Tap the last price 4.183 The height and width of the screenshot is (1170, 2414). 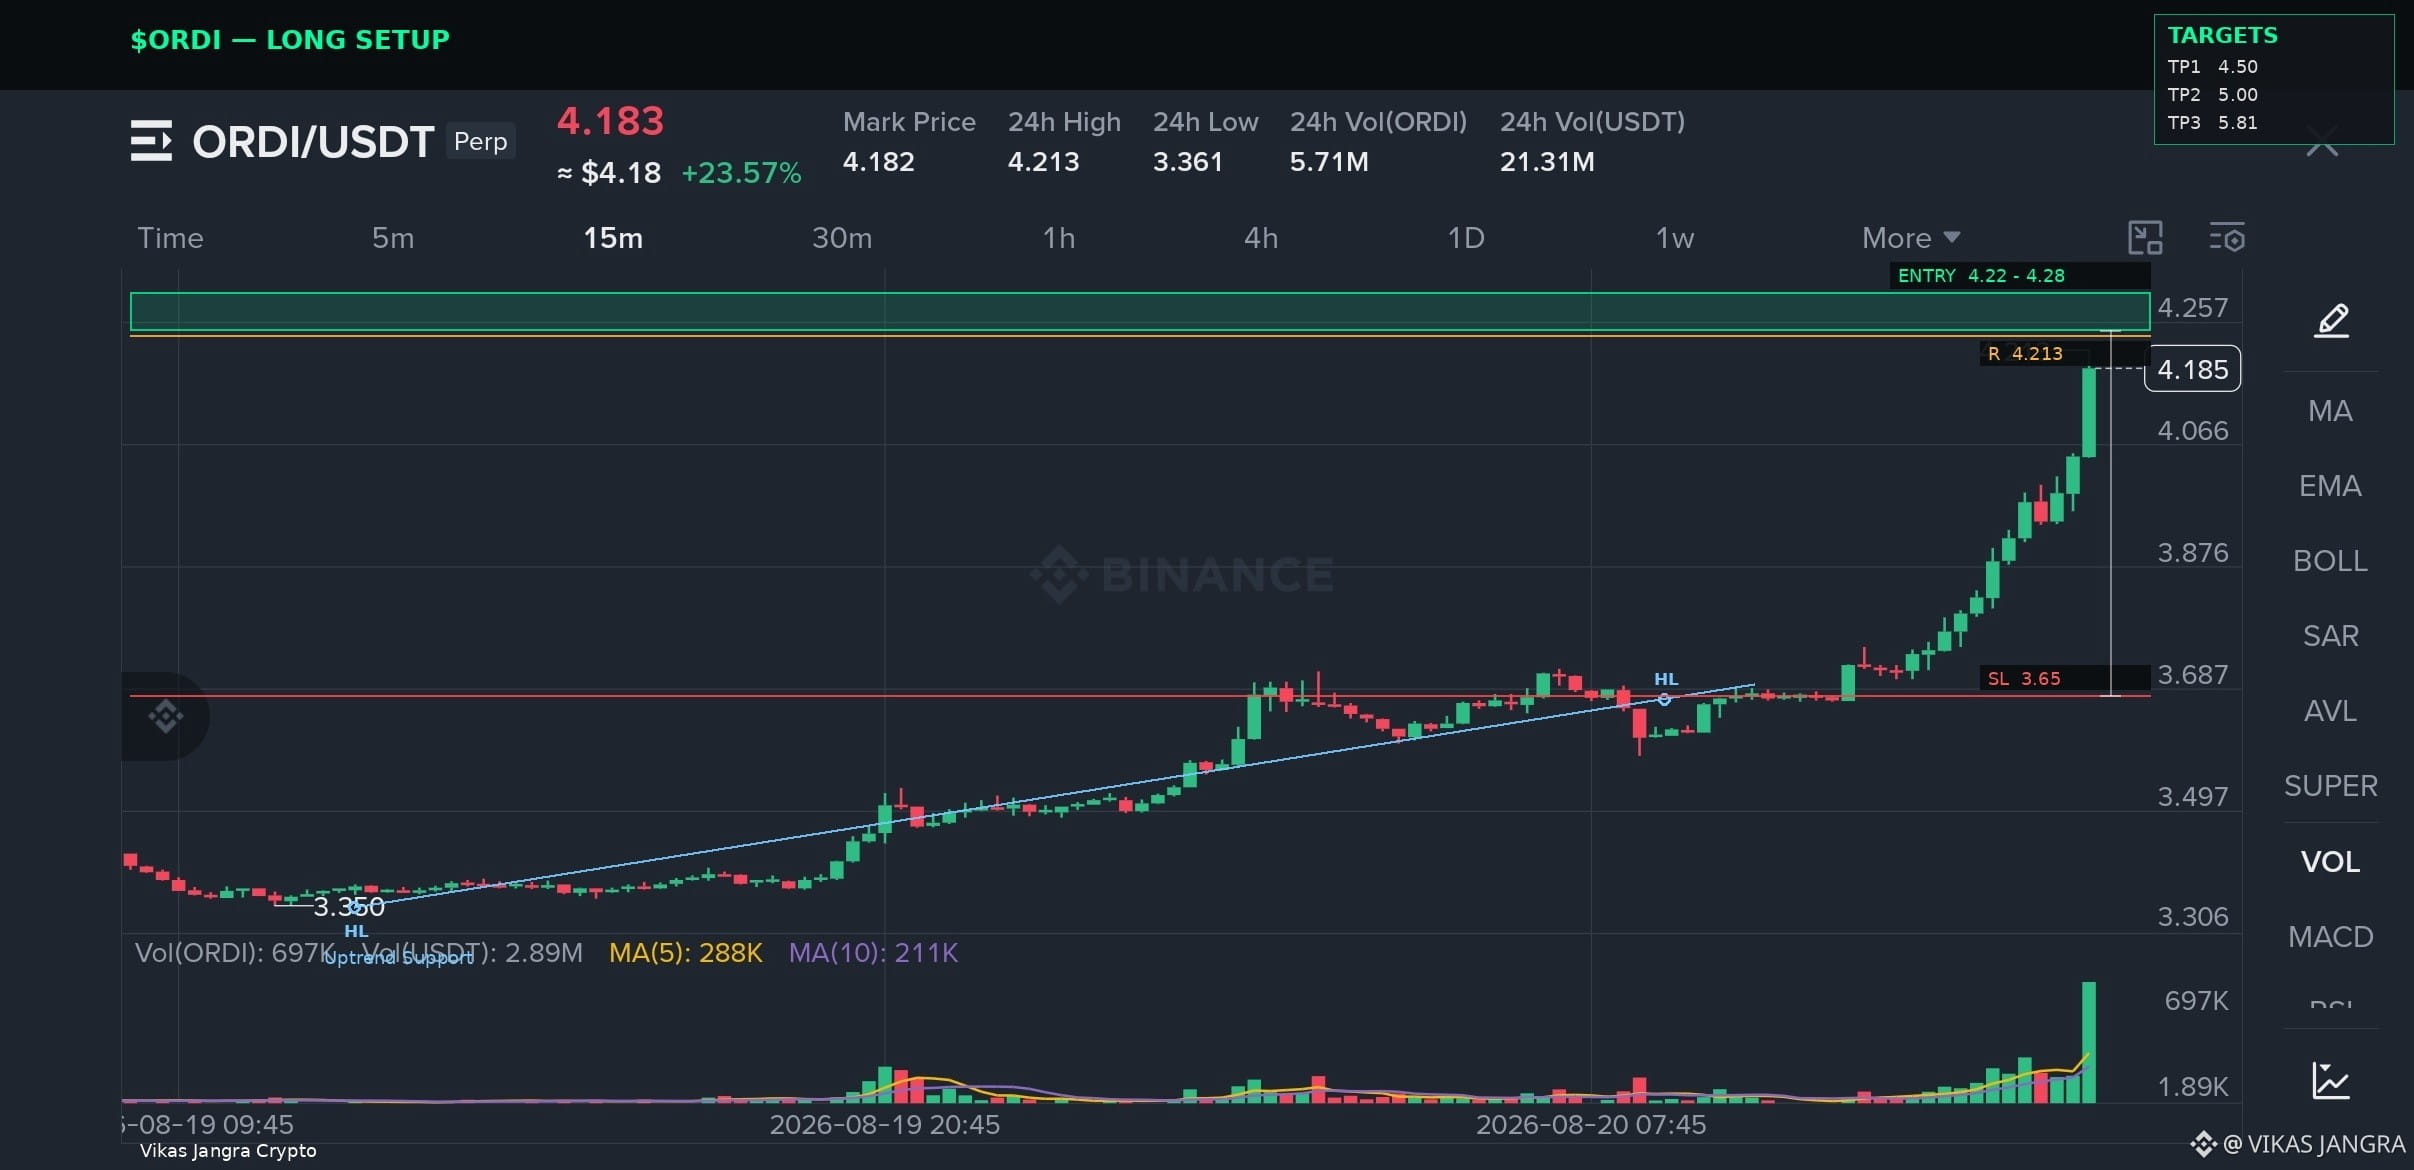610,122
